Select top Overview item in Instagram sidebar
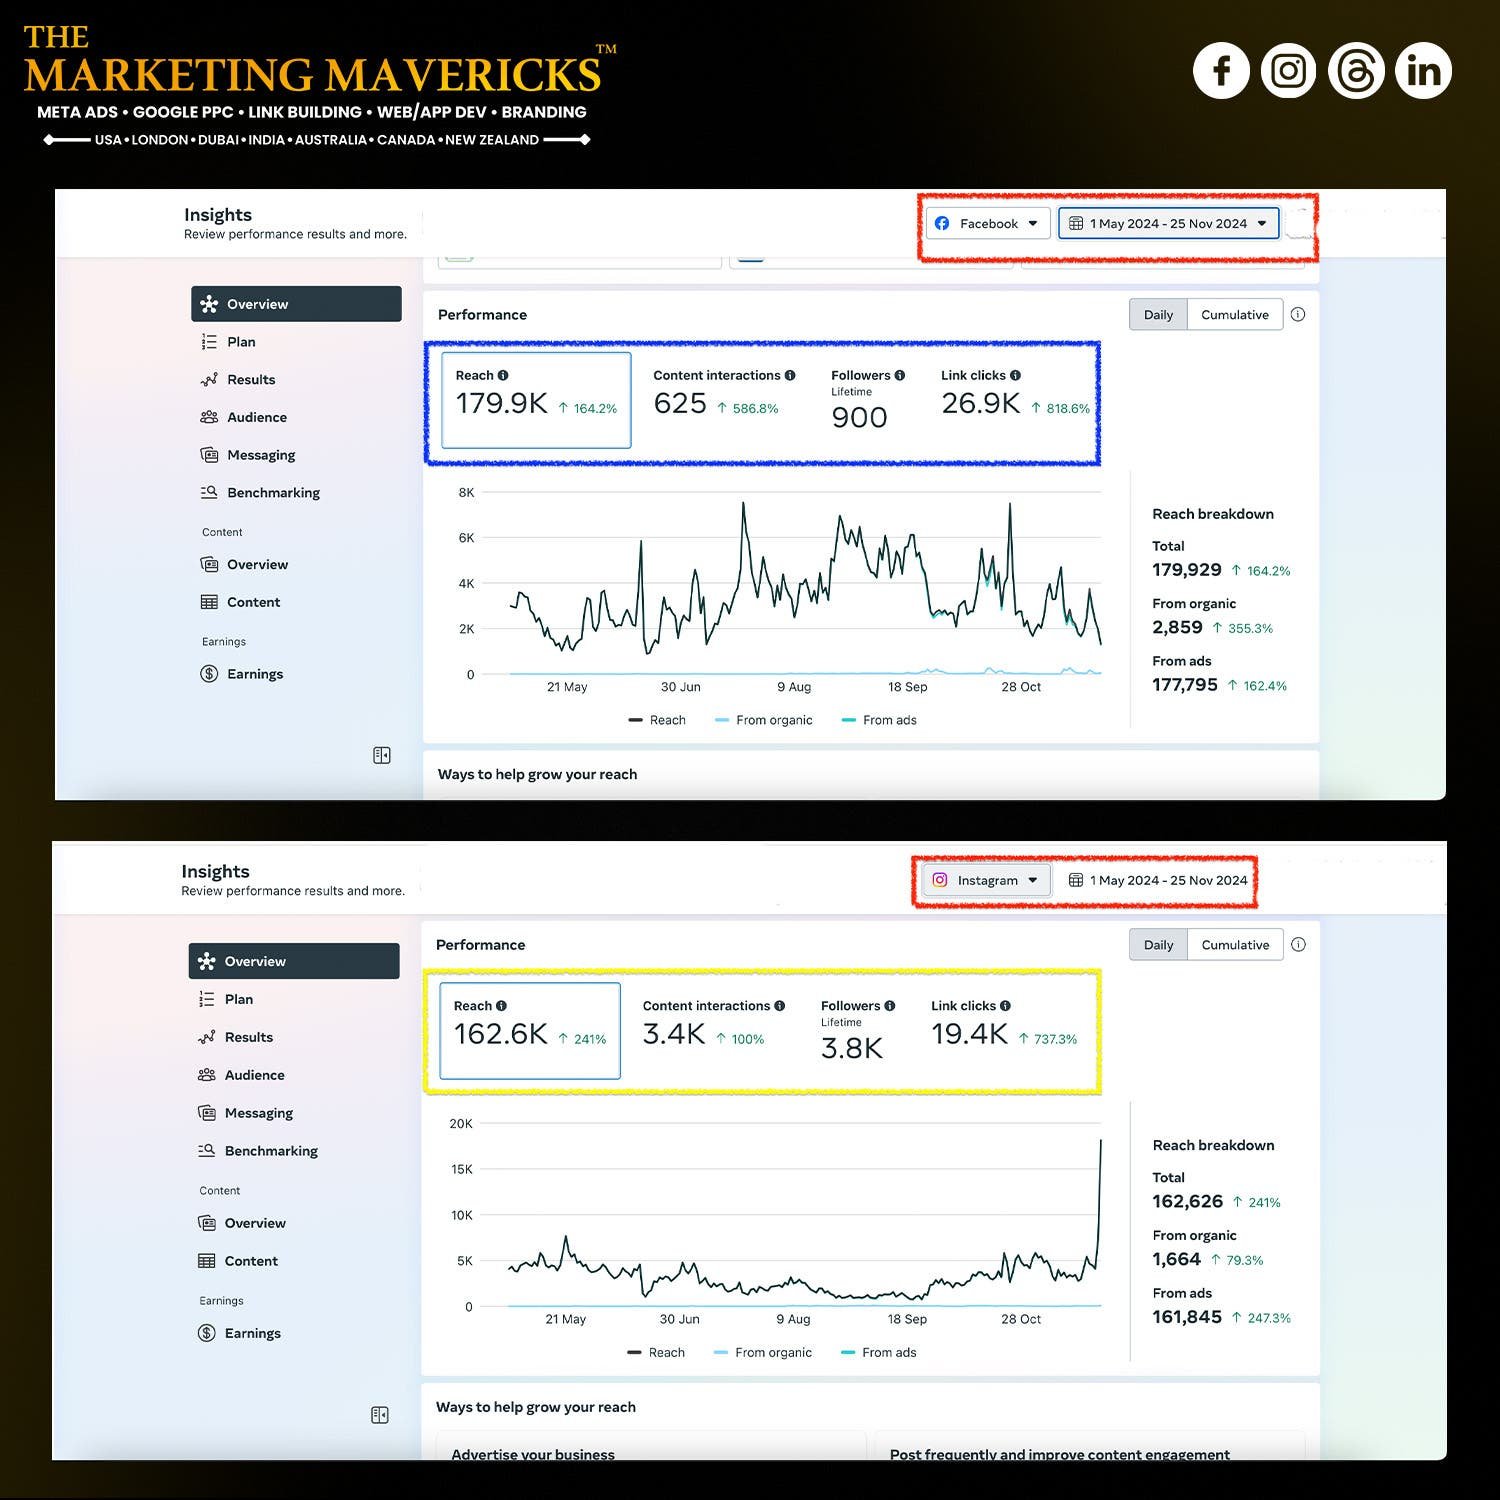The height and width of the screenshot is (1500, 1500). click(294, 961)
